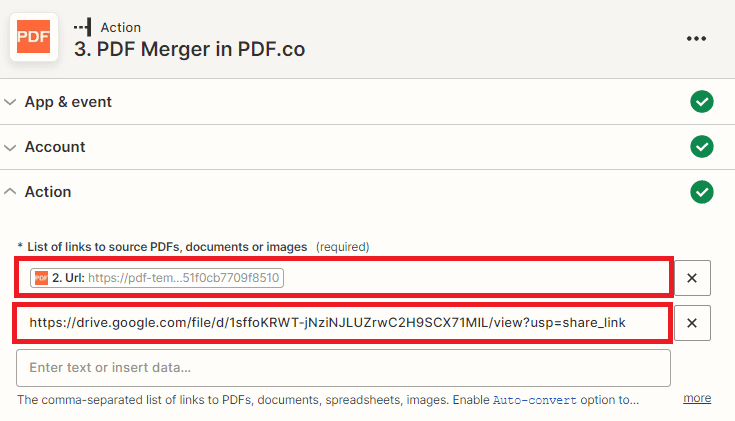Image resolution: width=735 pixels, height=421 pixels.
Task: Expand the App & event section
Action: pos(11,102)
